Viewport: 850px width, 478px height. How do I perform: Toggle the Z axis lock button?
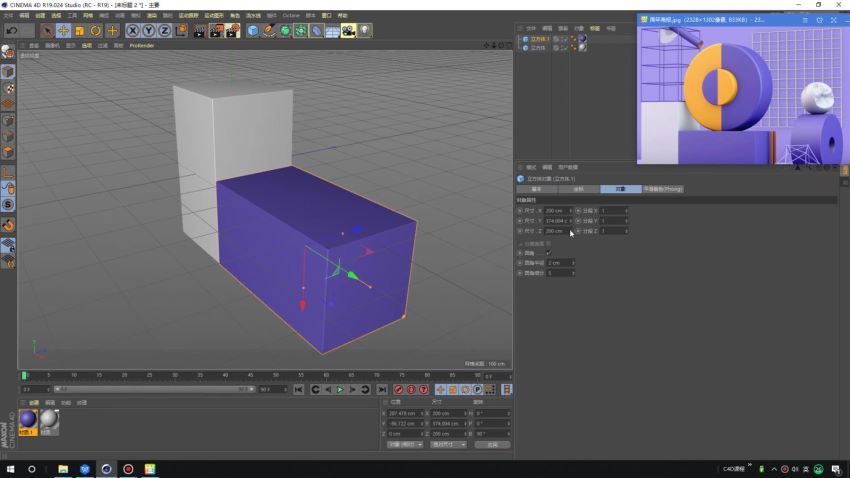[164, 31]
